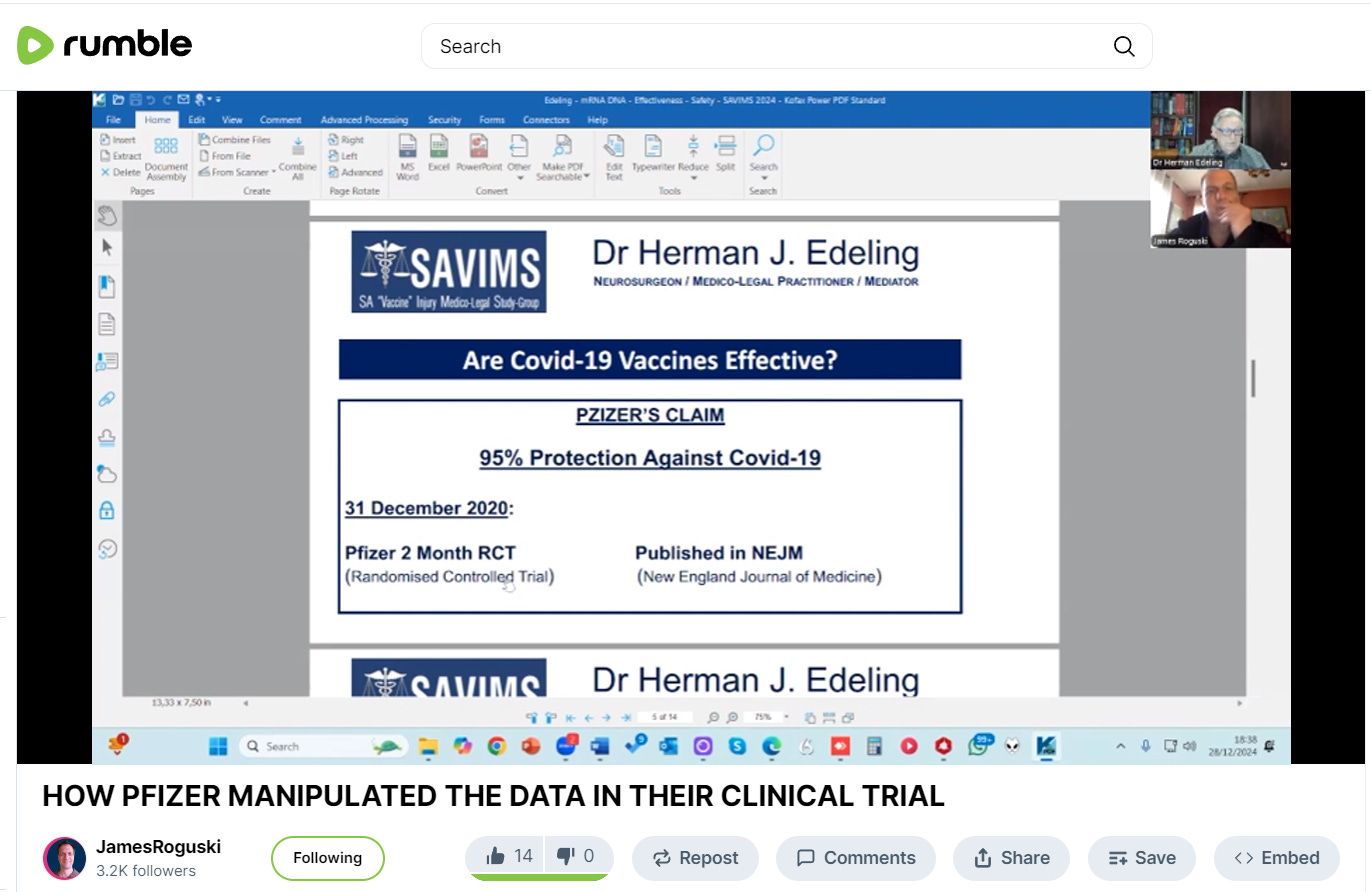Image resolution: width=1371 pixels, height=892 pixels.
Task: Select the Typewriter tool
Action: pos(653,152)
